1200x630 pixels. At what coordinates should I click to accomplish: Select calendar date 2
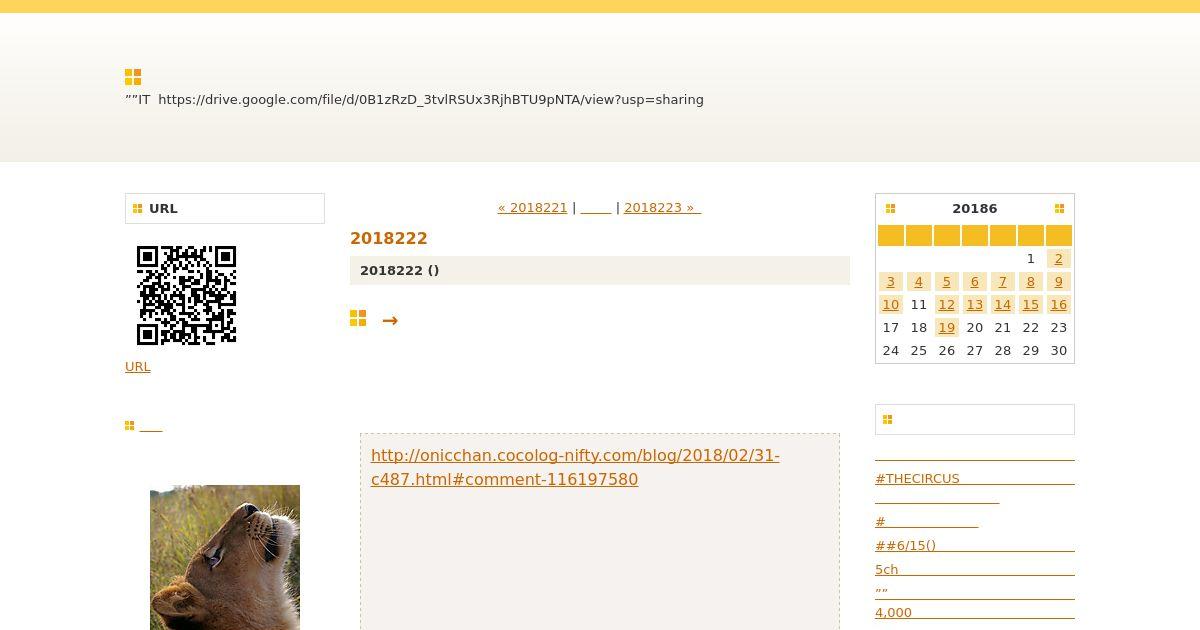pyautogui.click(x=1059, y=259)
